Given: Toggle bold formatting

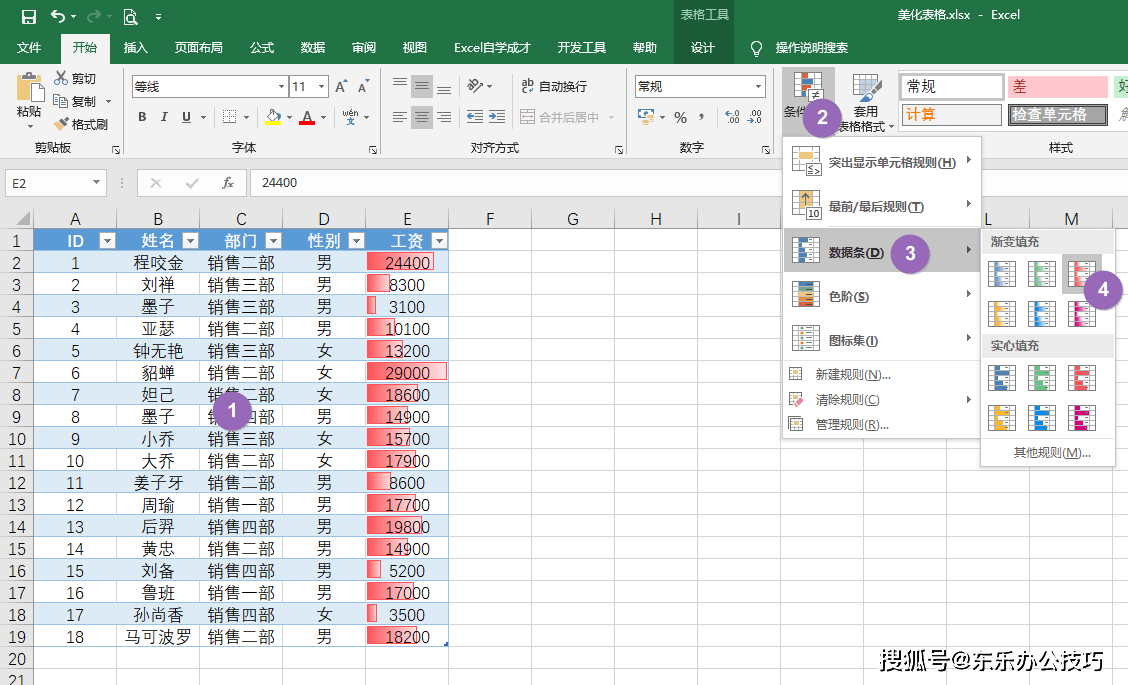Looking at the screenshot, I should pyautogui.click(x=142, y=117).
